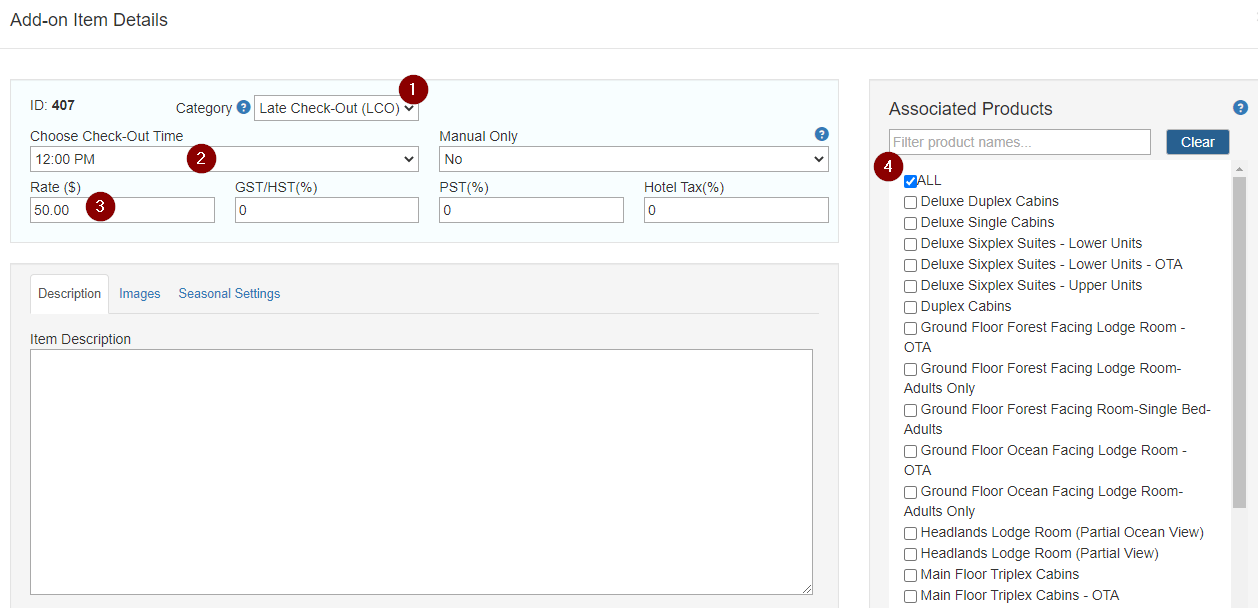Uncheck the ALL checkbox

910,181
